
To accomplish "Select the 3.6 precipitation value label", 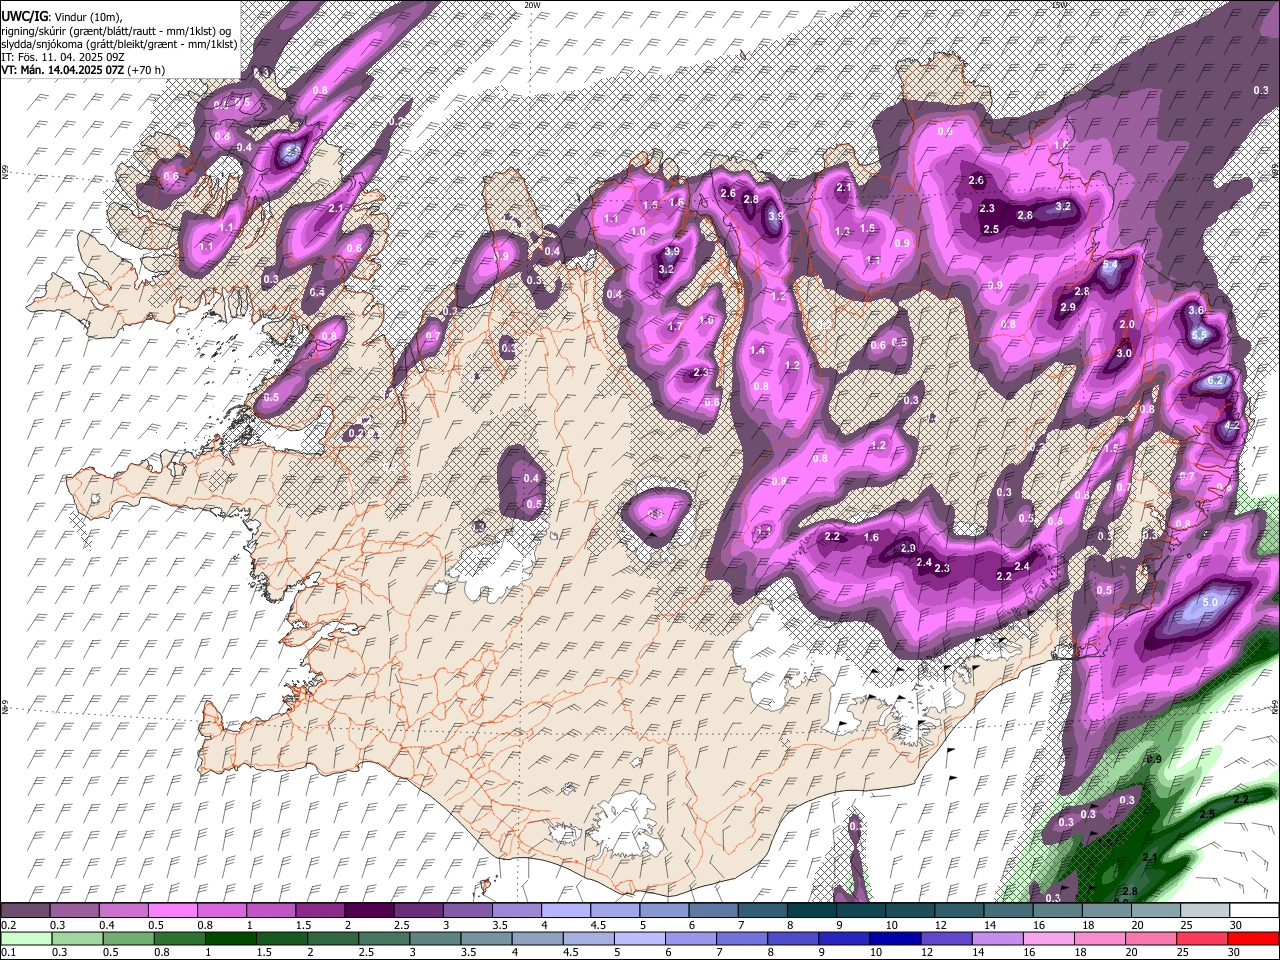I will tap(1196, 311).
